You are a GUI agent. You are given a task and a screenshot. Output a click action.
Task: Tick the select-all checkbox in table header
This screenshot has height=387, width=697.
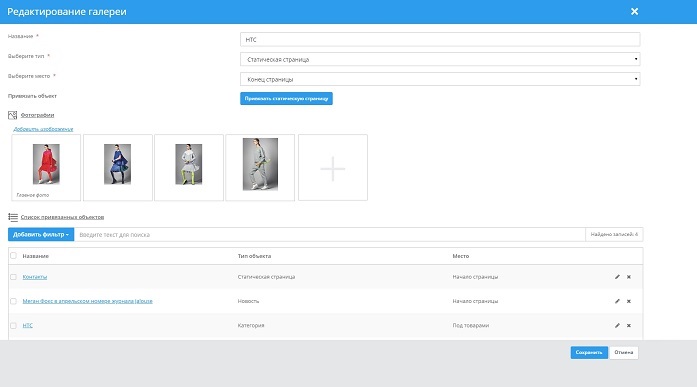[x=13, y=255]
